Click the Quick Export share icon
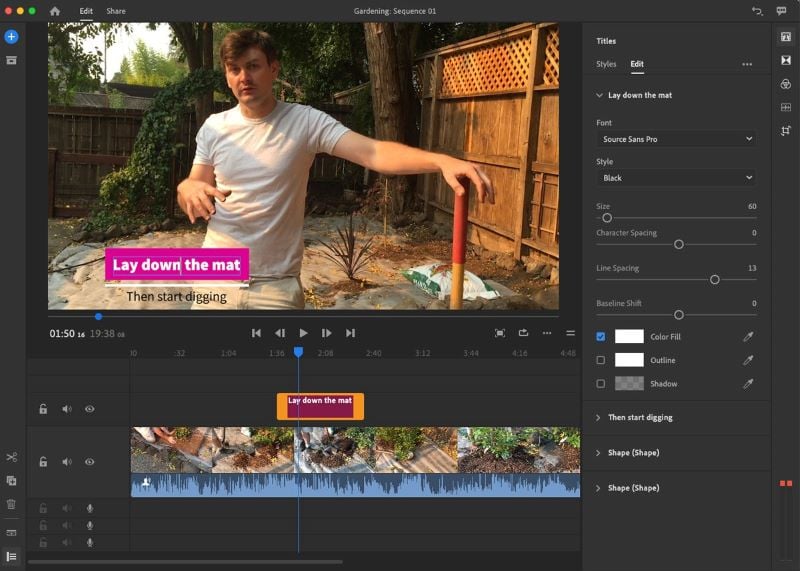The width and height of the screenshot is (800, 571). click(x=523, y=333)
